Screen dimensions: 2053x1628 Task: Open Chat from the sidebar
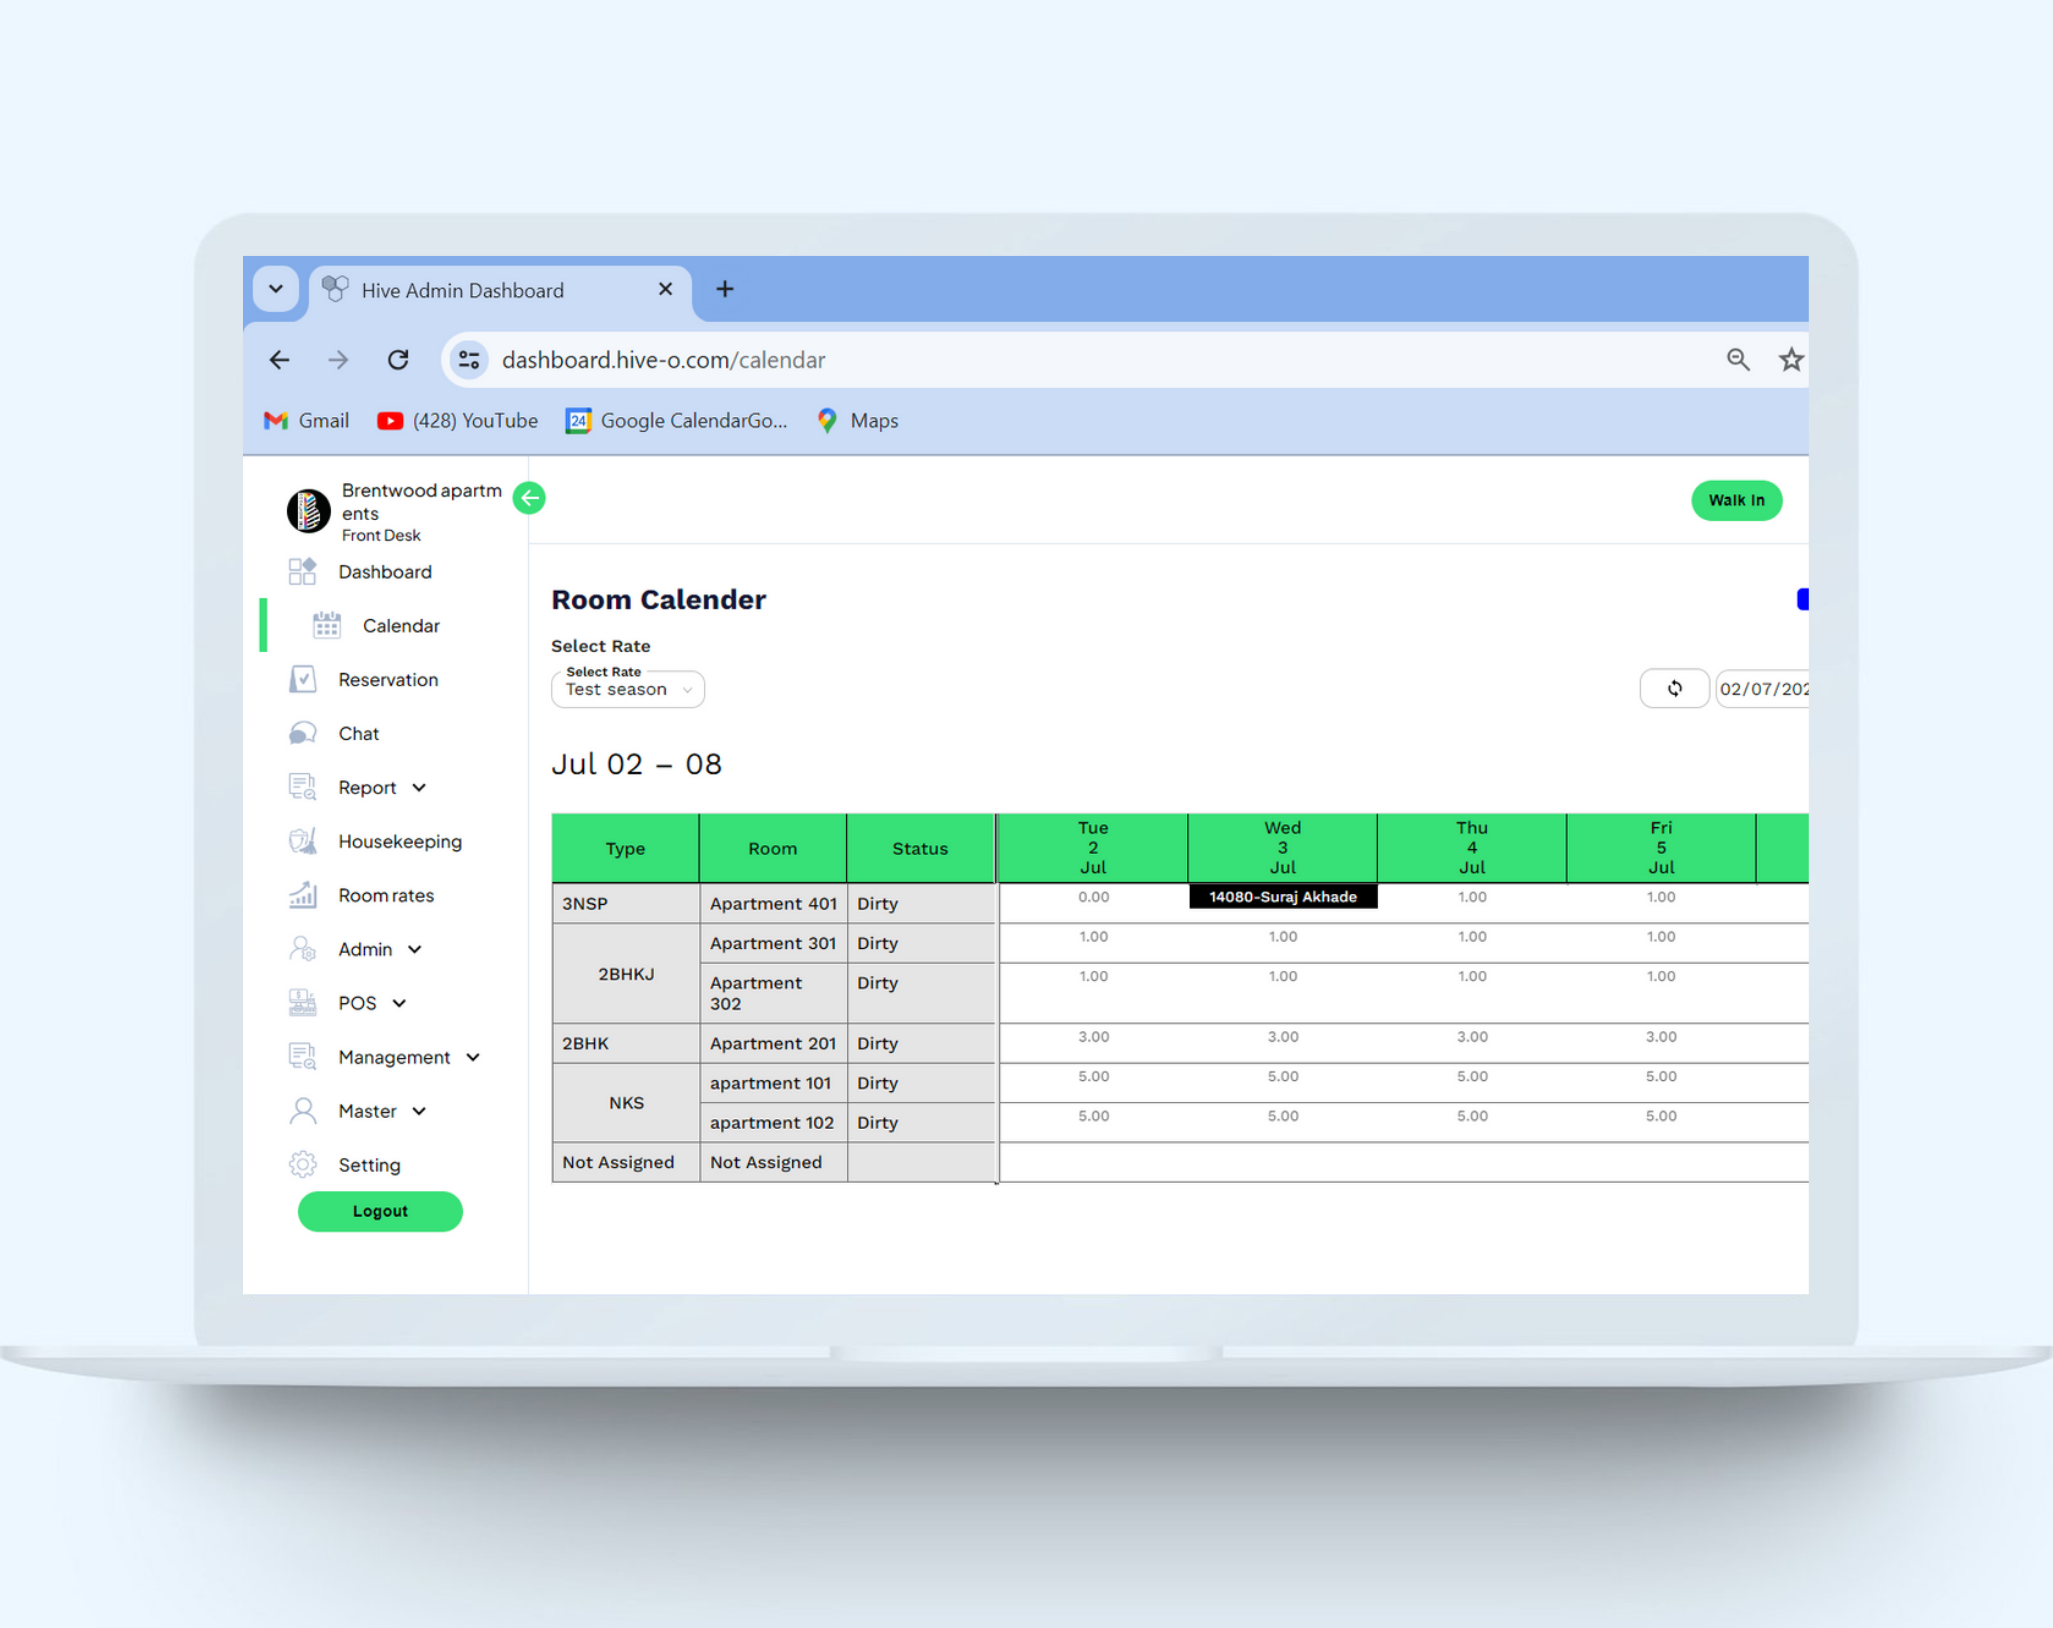pos(358,733)
